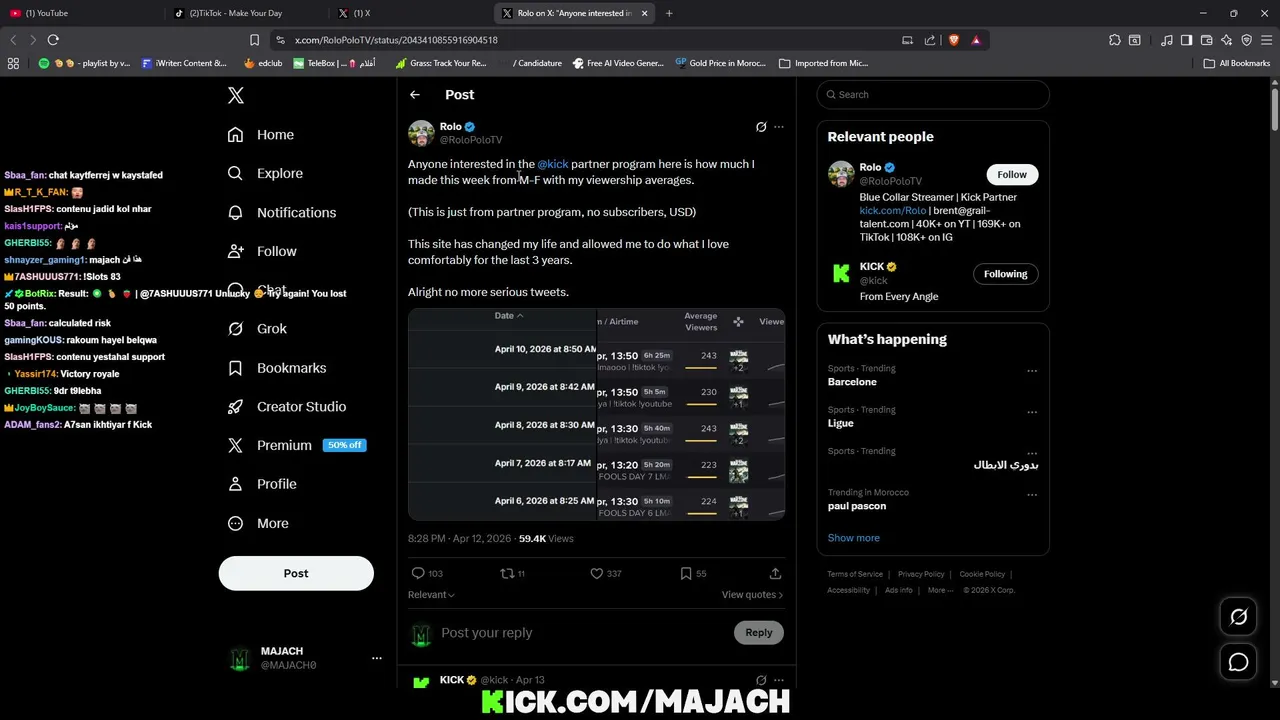
Task: Switch to the TikTok - Make Your Day tab
Action: click(x=244, y=13)
